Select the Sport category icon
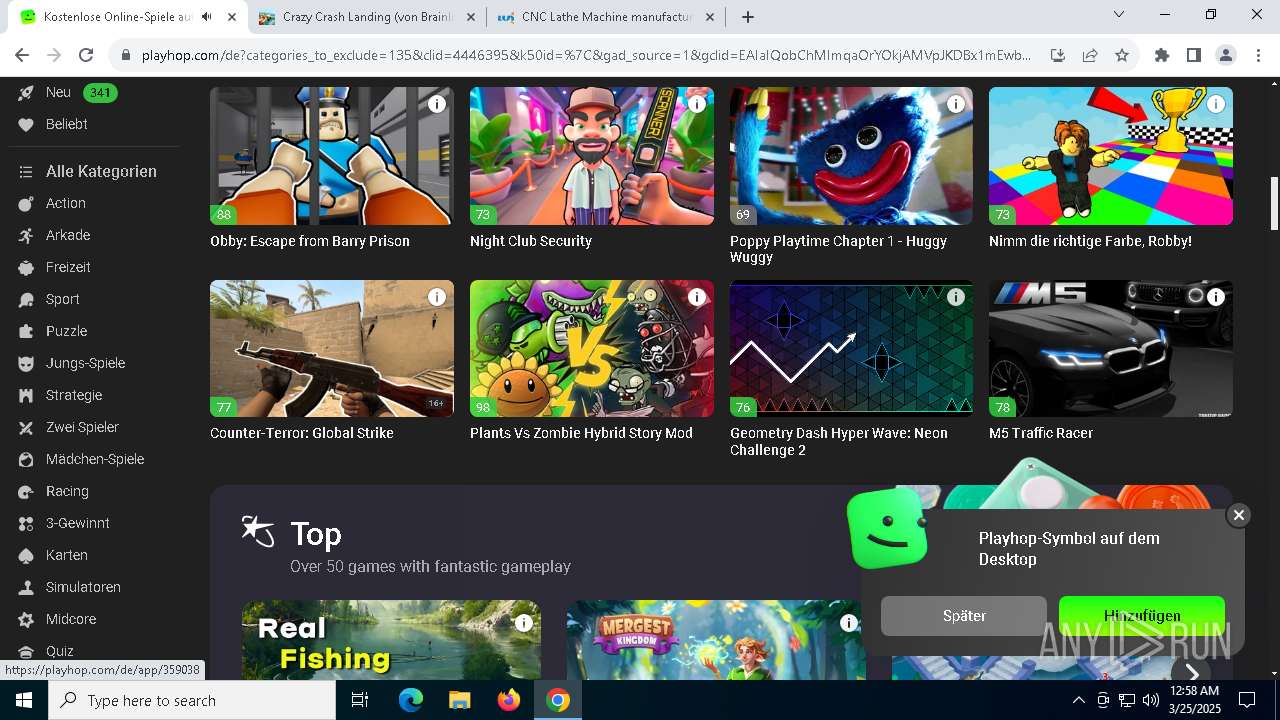Screen dimensions: 1280x720 [x=26, y=299]
